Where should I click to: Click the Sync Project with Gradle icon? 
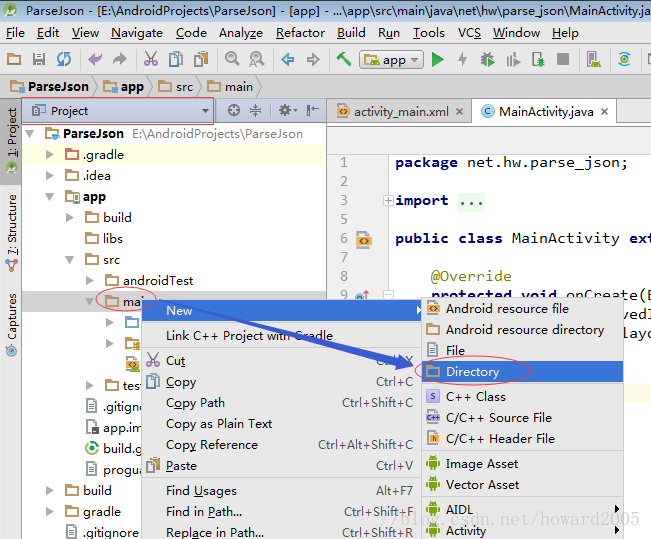coord(624,59)
